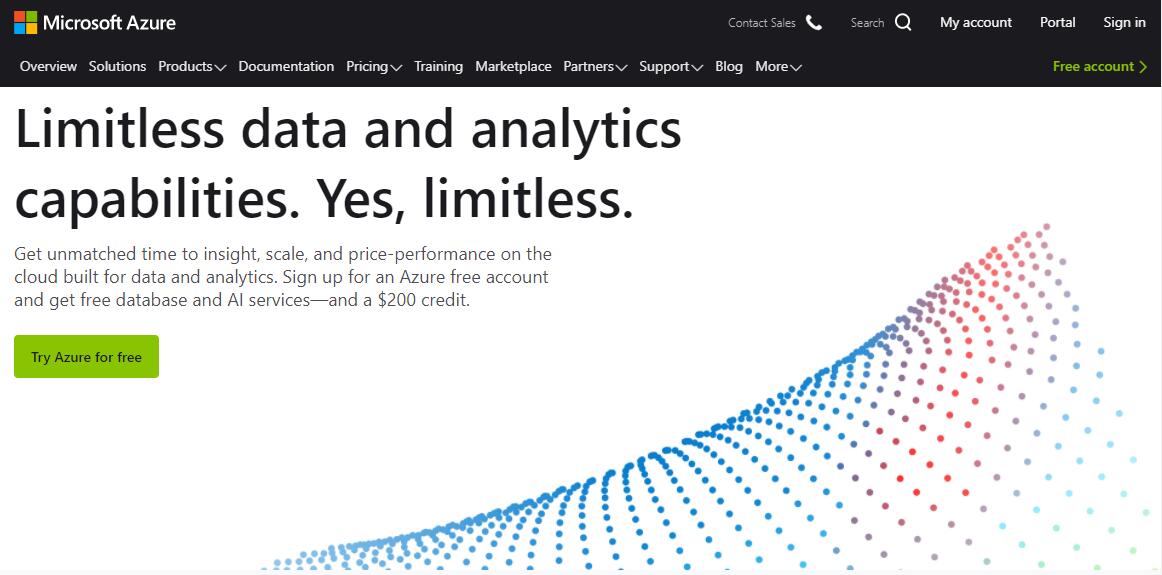This screenshot has width=1162, height=575.
Task: Click the green Try Azure for free button
Action: tap(86, 356)
